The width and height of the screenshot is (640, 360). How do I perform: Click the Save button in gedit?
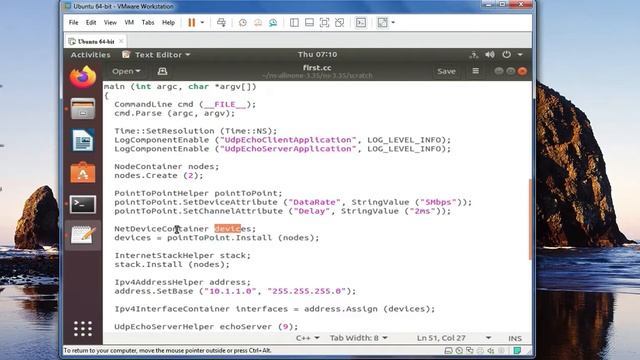(x=446, y=71)
